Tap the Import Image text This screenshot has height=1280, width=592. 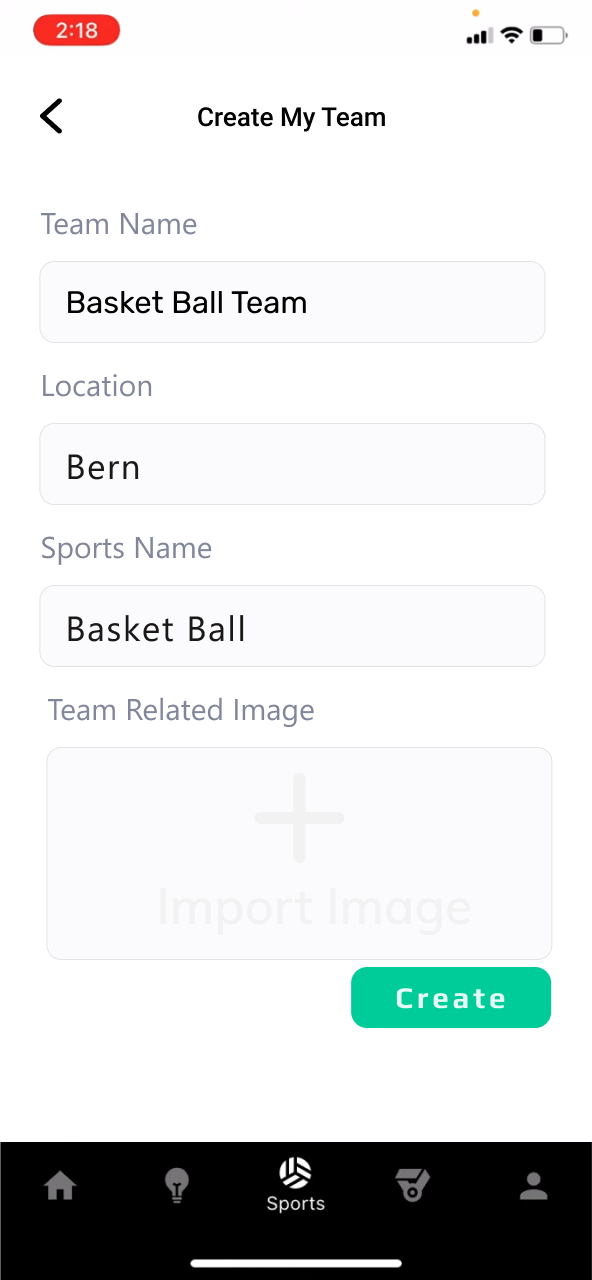click(314, 907)
